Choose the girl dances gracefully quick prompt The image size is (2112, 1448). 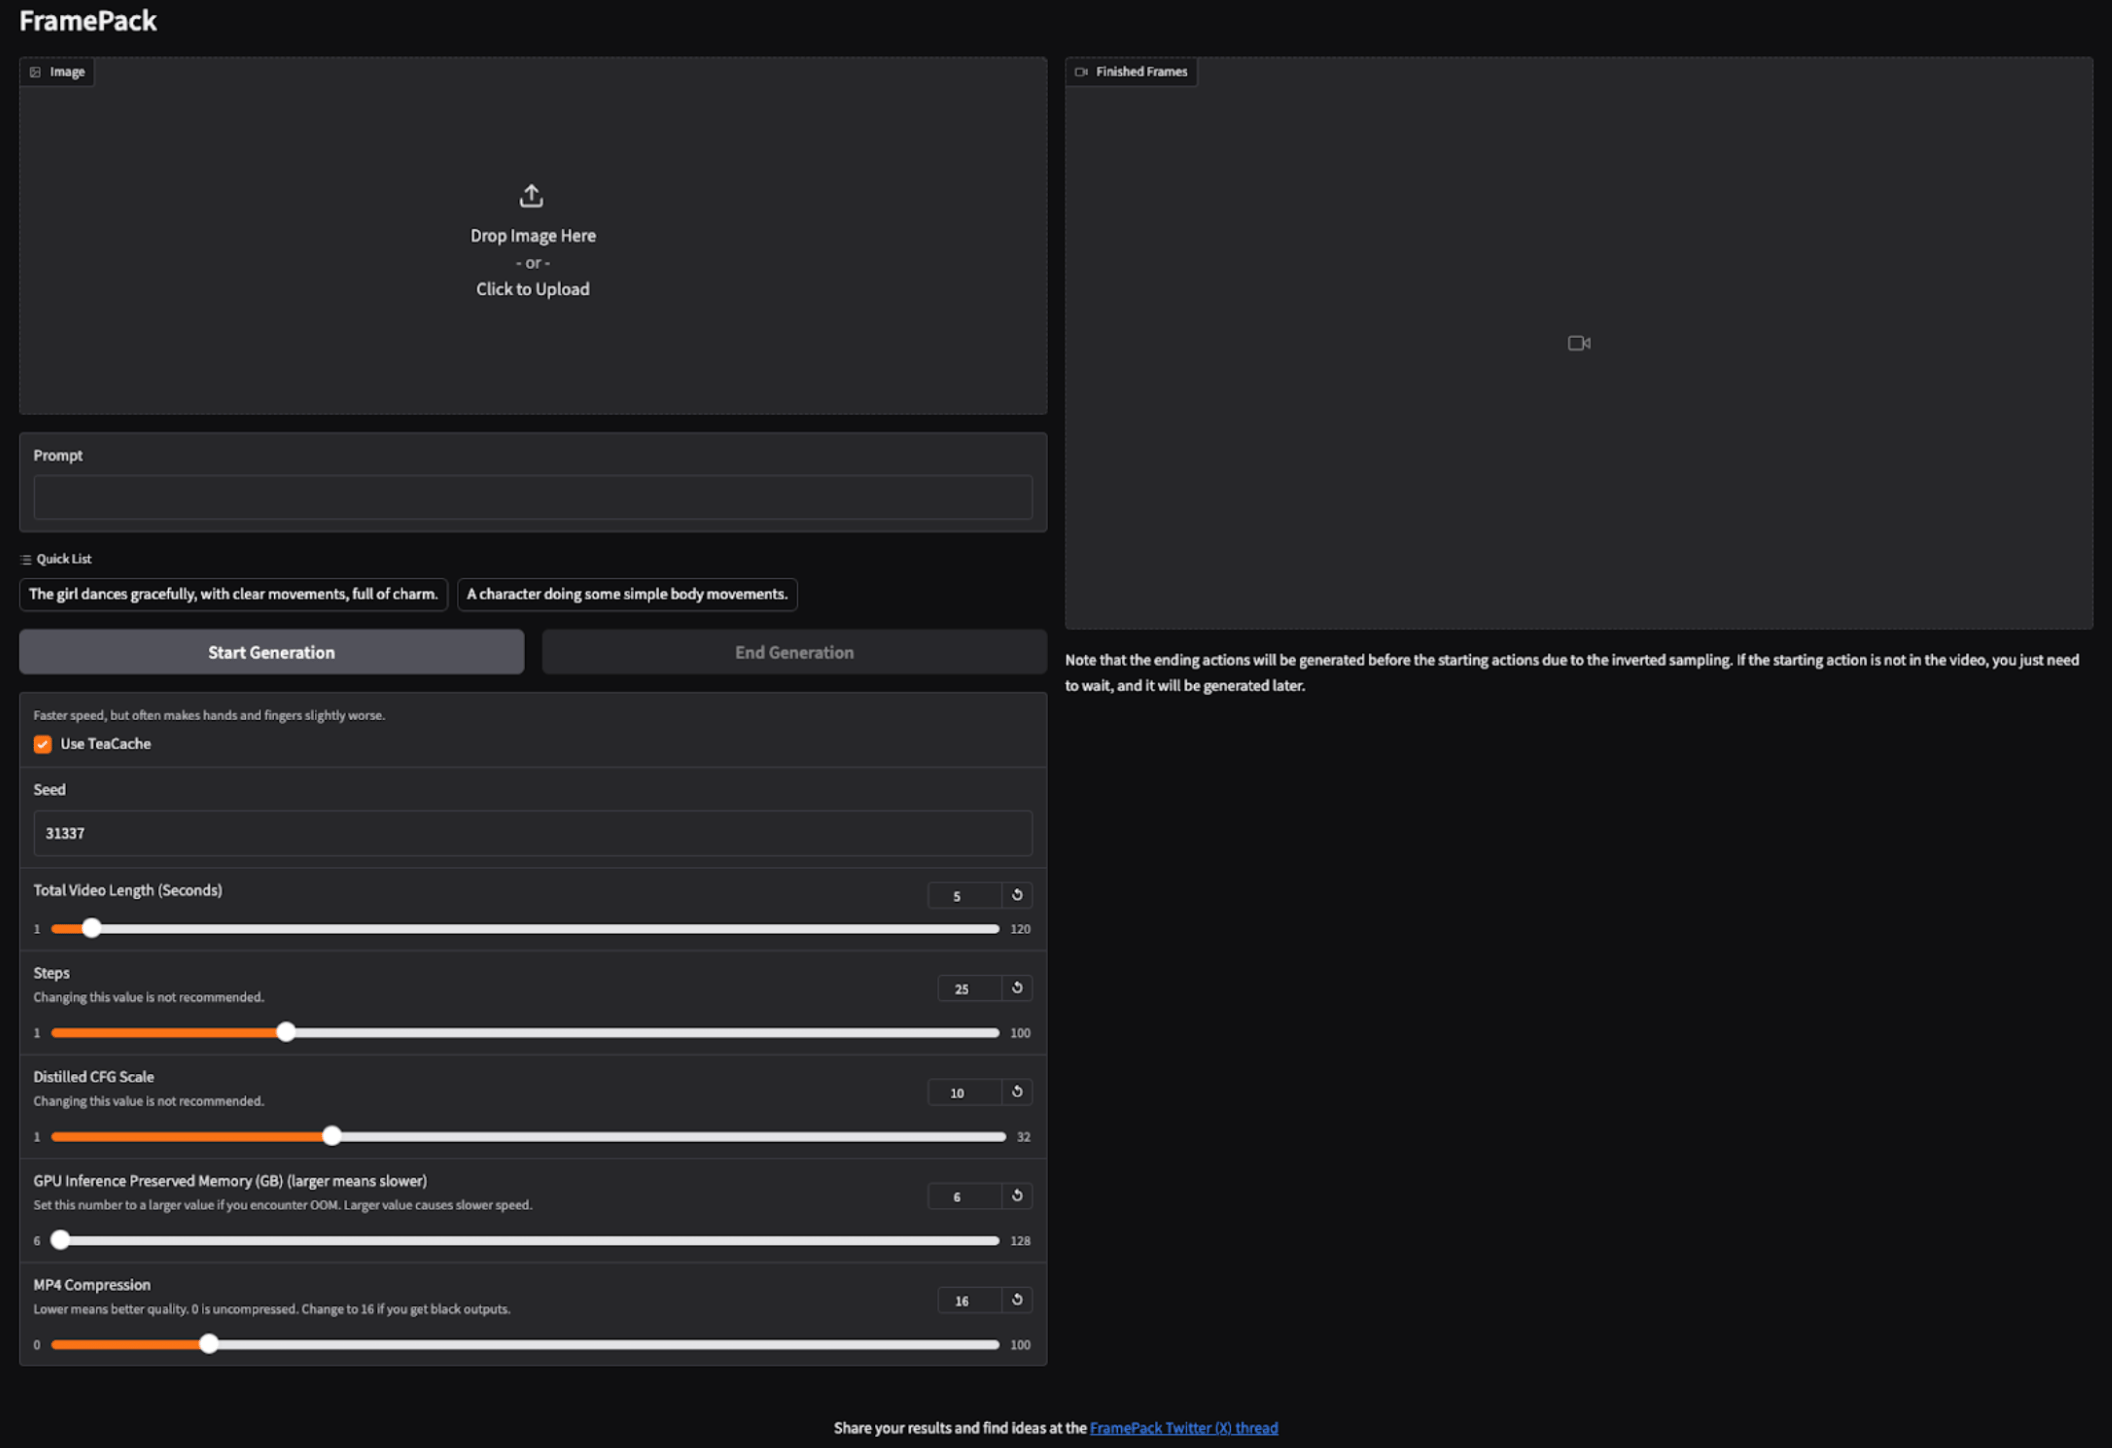pyautogui.click(x=233, y=594)
